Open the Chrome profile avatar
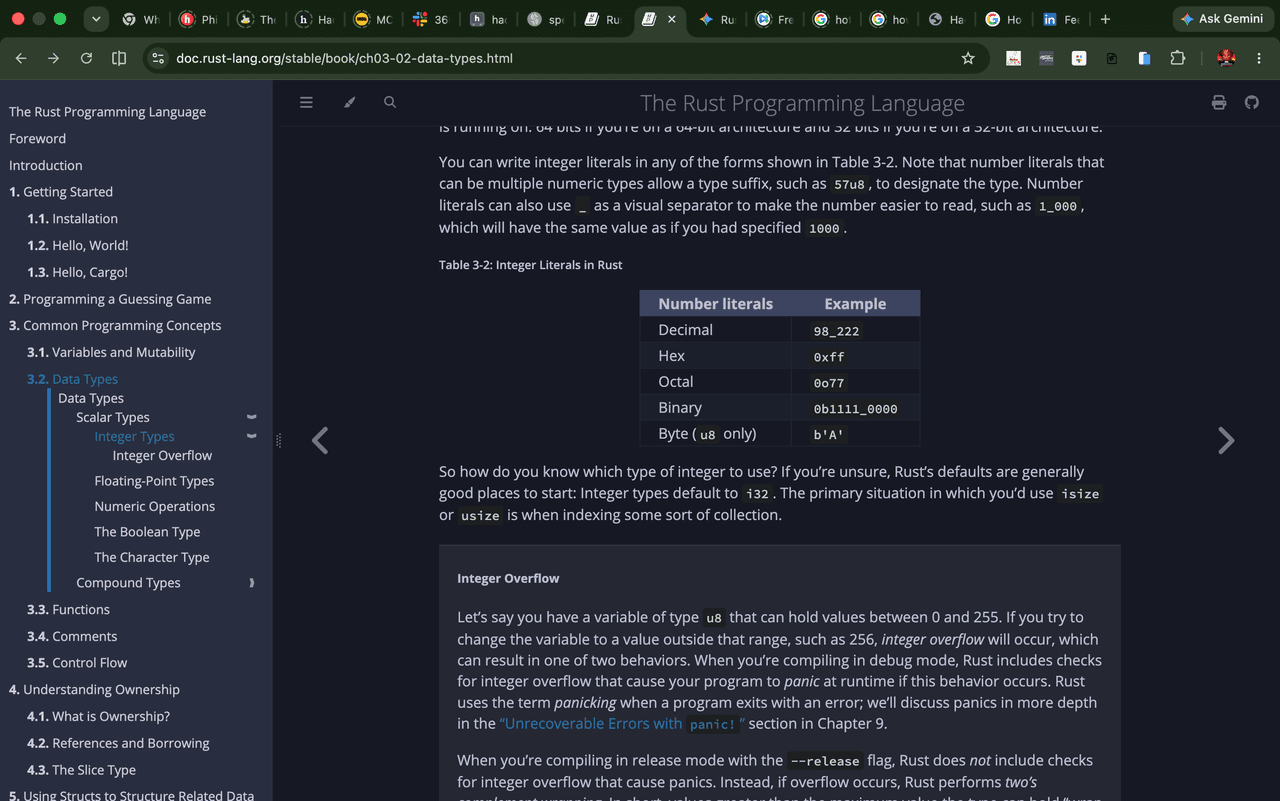This screenshot has width=1280, height=801. click(x=1226, y=58)
